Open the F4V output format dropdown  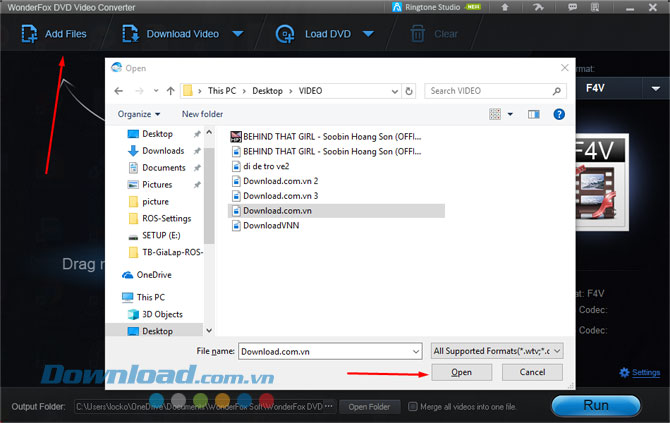coord(655,88)
